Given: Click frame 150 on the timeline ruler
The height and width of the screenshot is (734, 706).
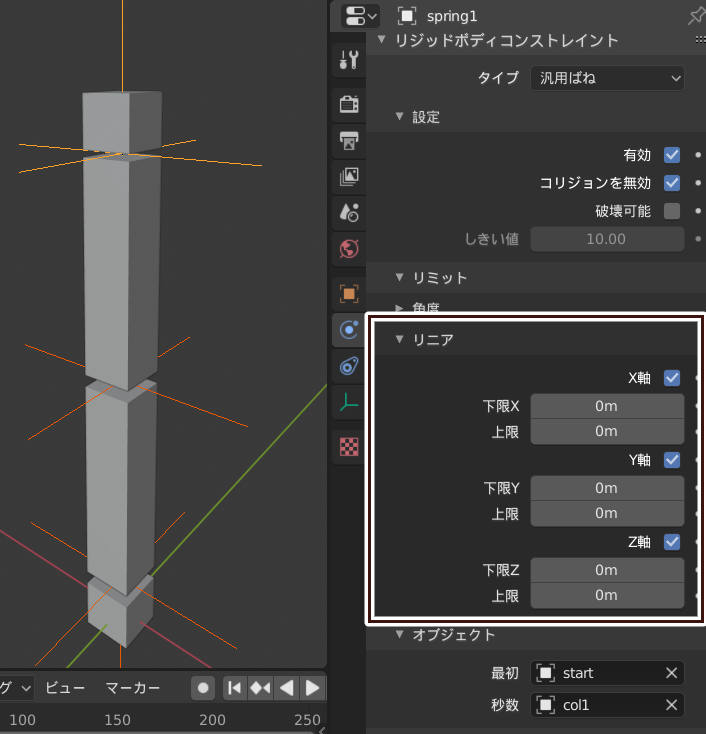Looking at the screenshot, I should [117, 719].
